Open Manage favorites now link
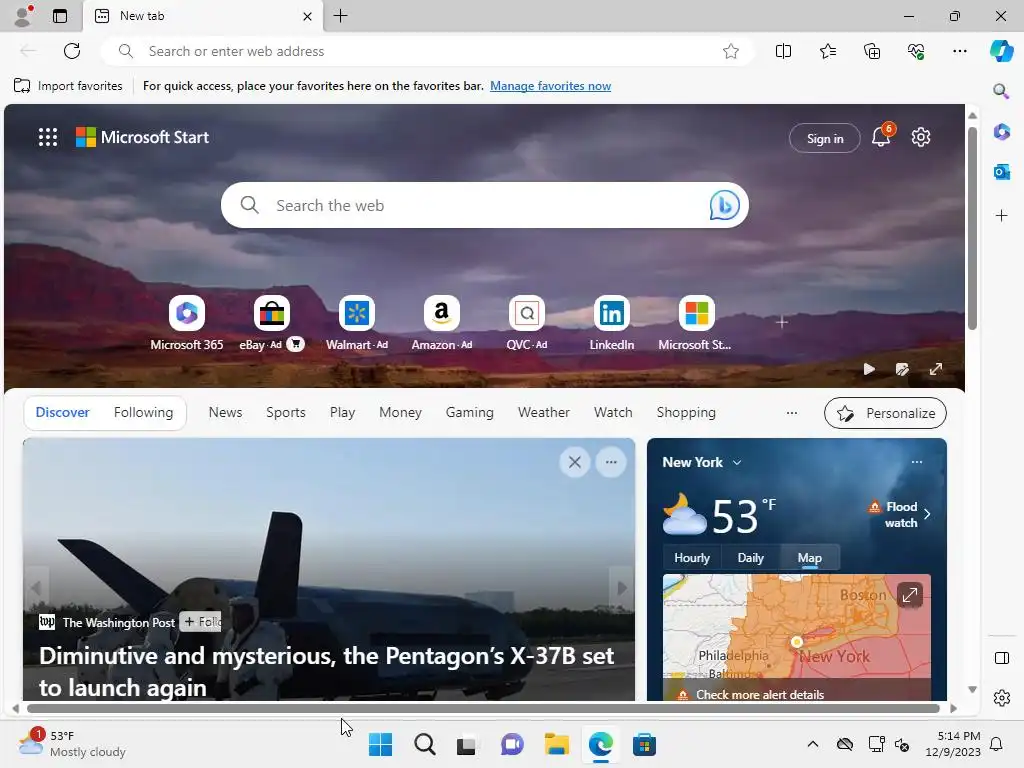 [x=551, y=86]
